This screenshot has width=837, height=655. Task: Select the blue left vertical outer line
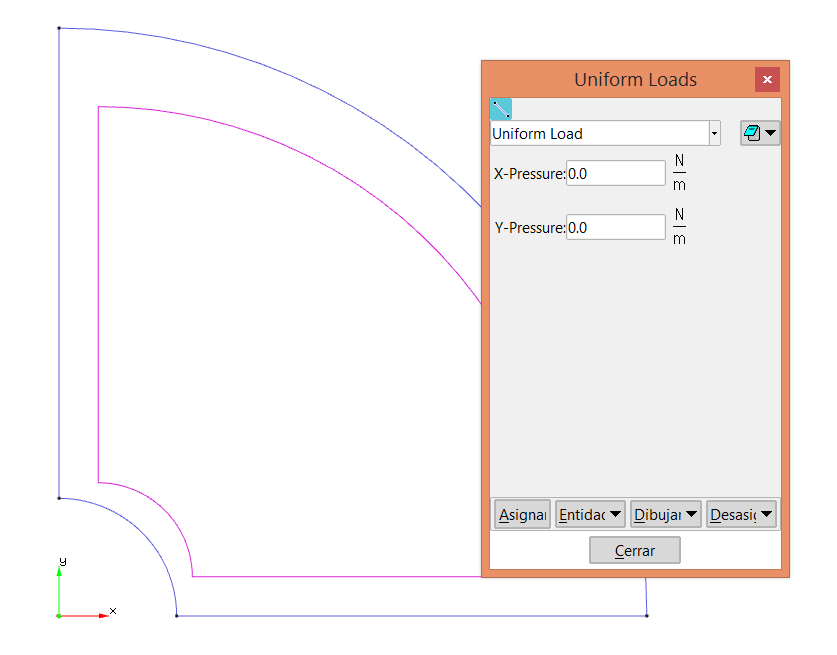pos(59,260)
